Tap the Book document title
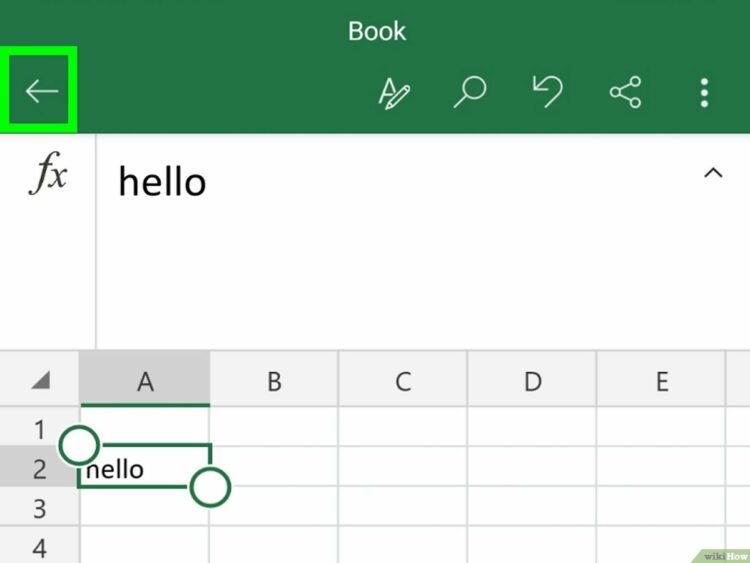Image resolution: width=750 pixels, height=563 pixels. (374, 30)
